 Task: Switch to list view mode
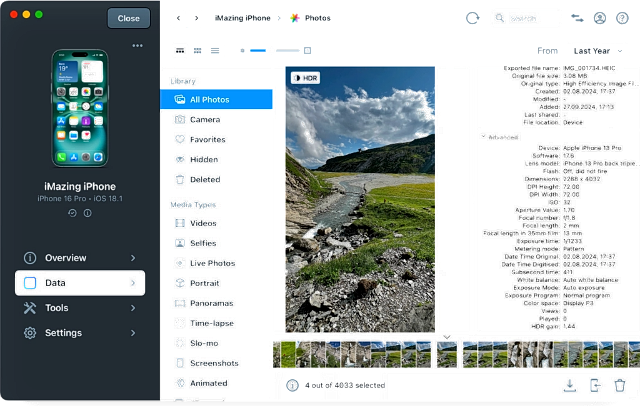[x=215, y=51]
